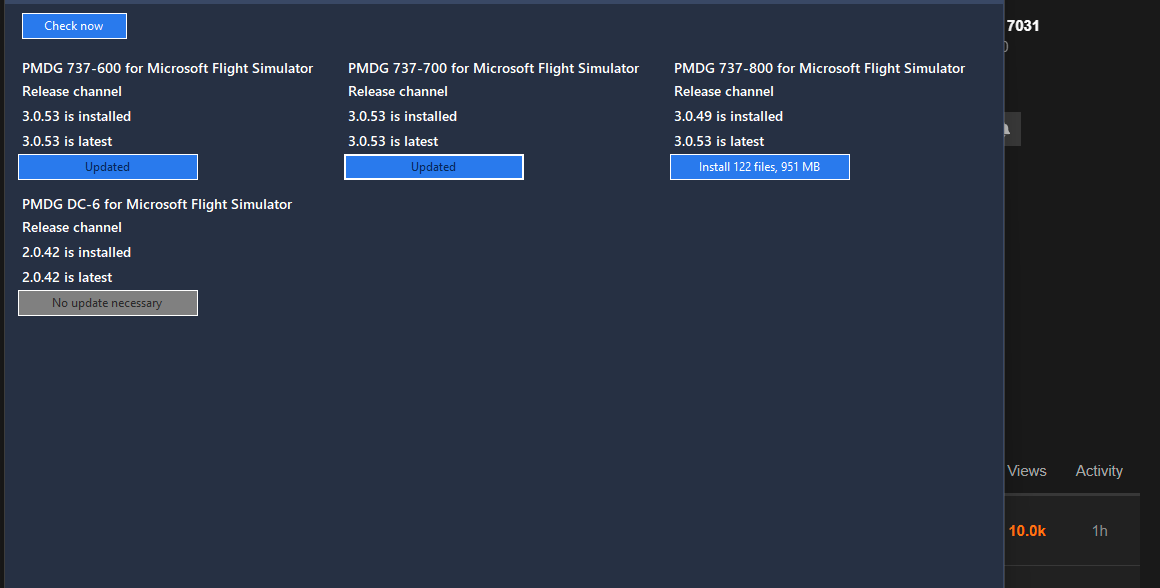Click Release channel under PMDG DC-6
Screen dimensions: 1160x588
click(x=72, y=228)
